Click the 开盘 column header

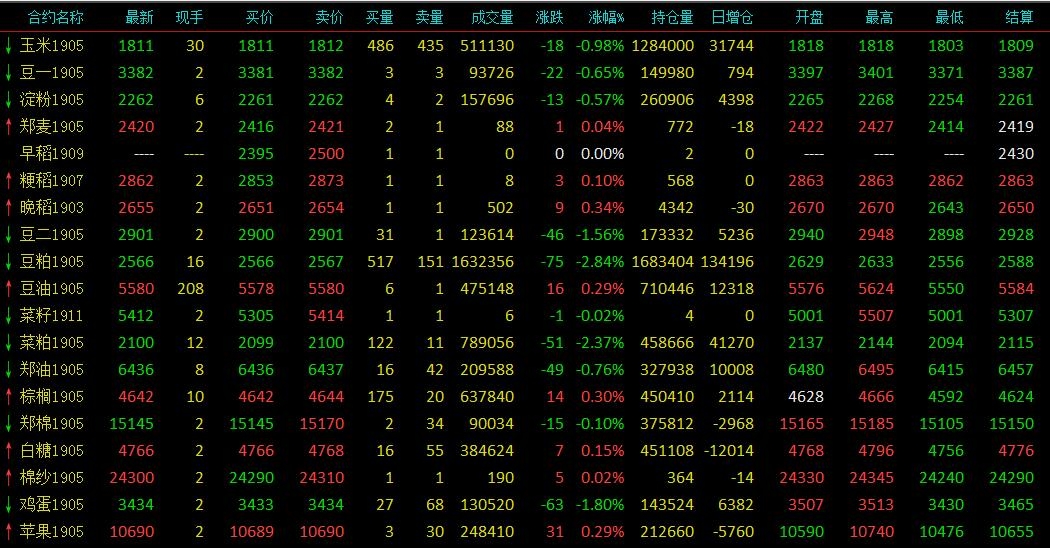click(x=809, y=17)
